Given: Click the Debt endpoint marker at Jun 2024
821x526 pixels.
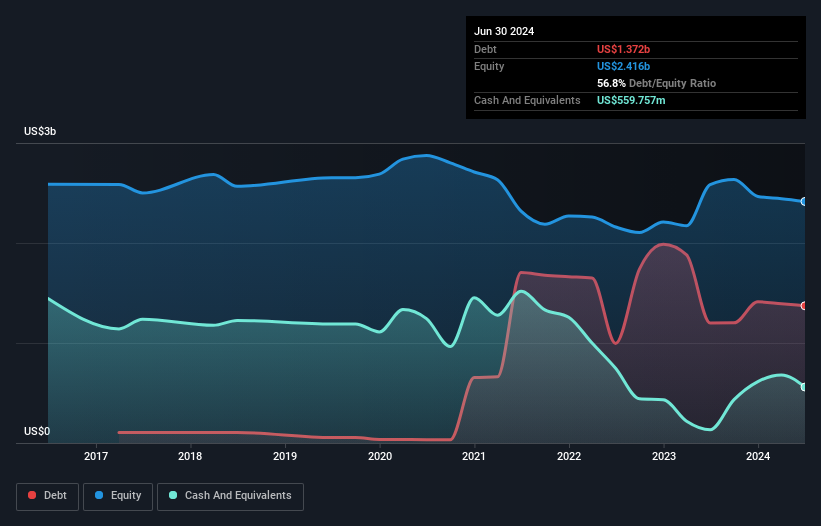Looking at the screenshot, I should (x=804, y=306).
